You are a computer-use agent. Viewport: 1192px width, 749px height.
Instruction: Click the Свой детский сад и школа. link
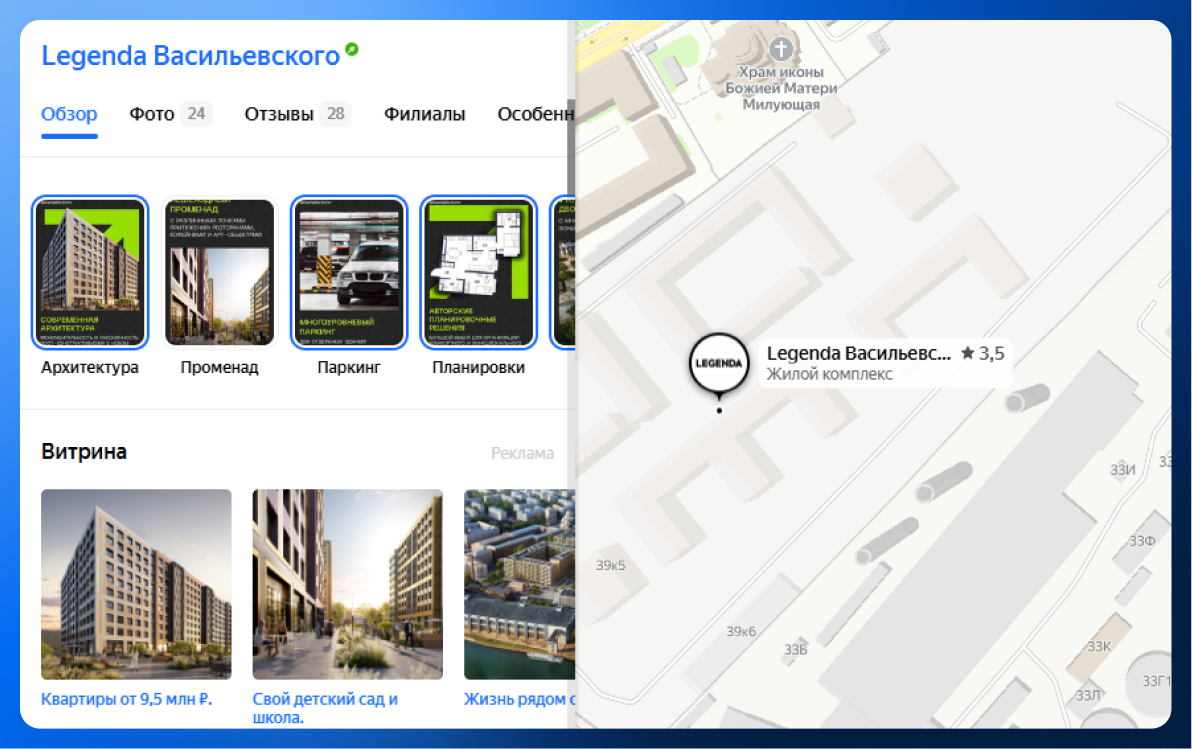325,708
